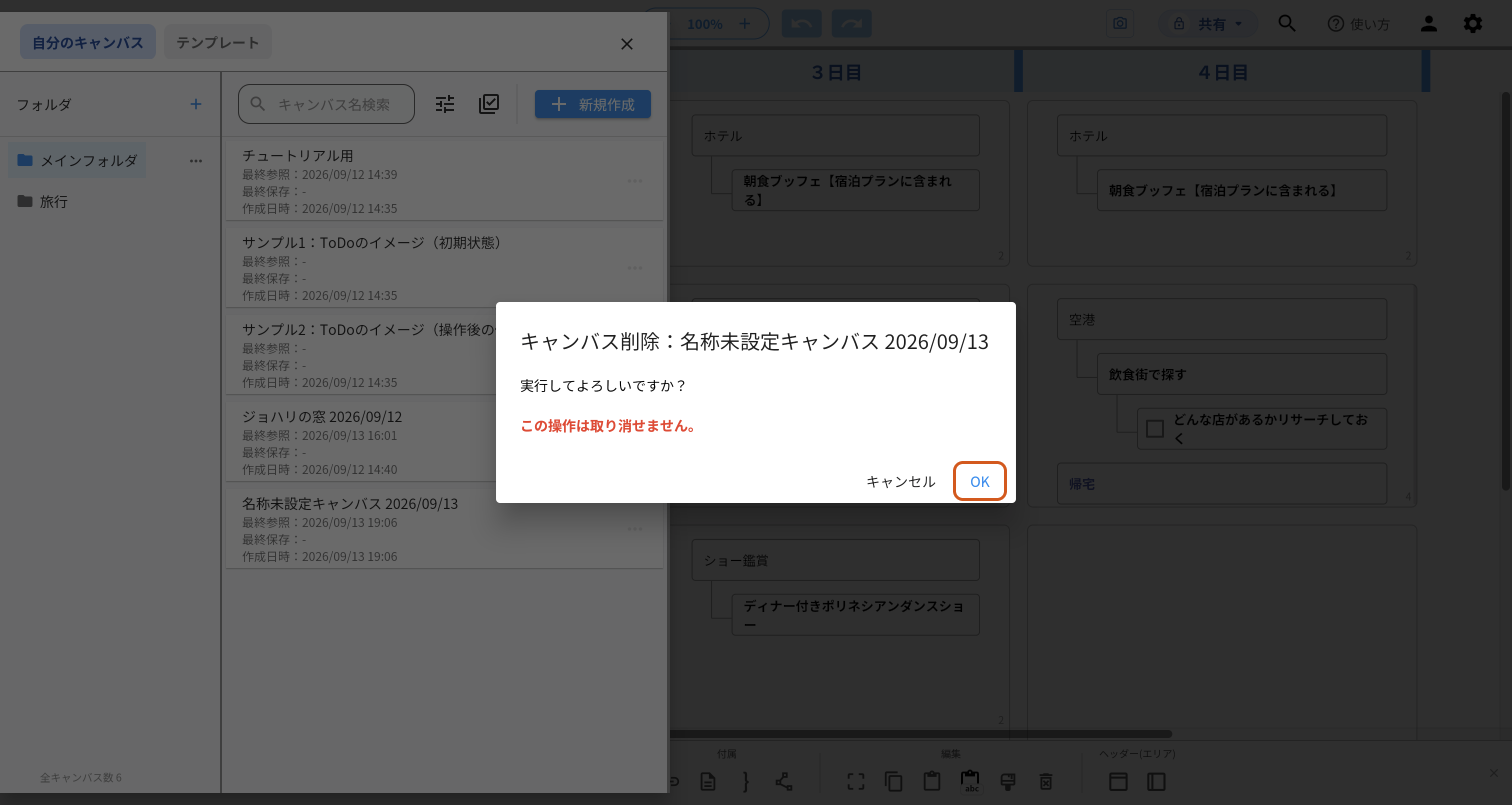Open options menu for 名称未設定キャンバス

pyautogui.click(x=635, y=529)
